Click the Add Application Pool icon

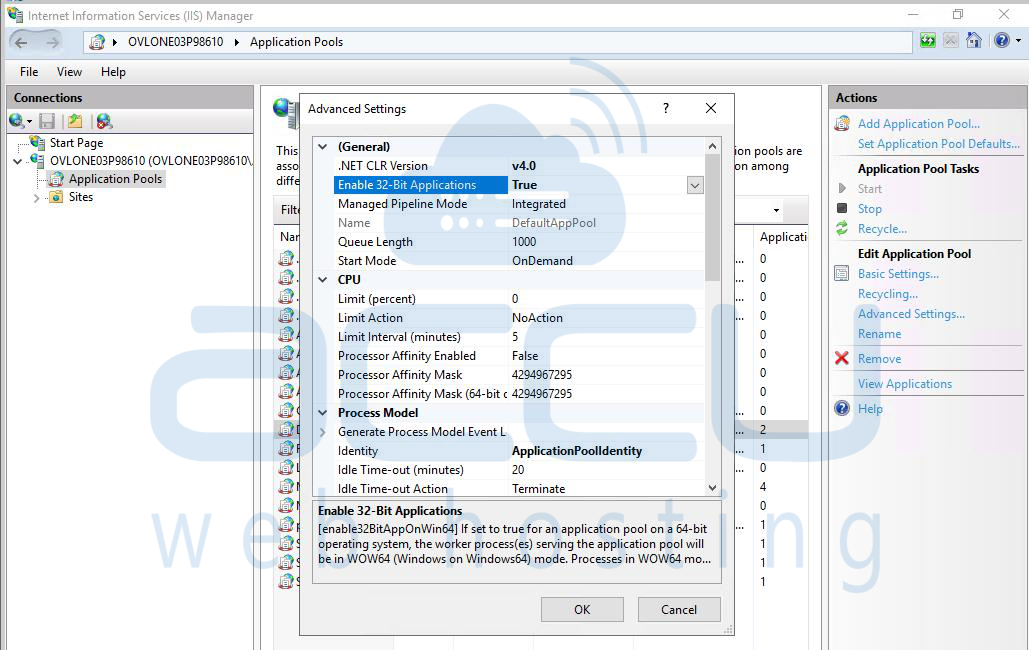point(842,123)
